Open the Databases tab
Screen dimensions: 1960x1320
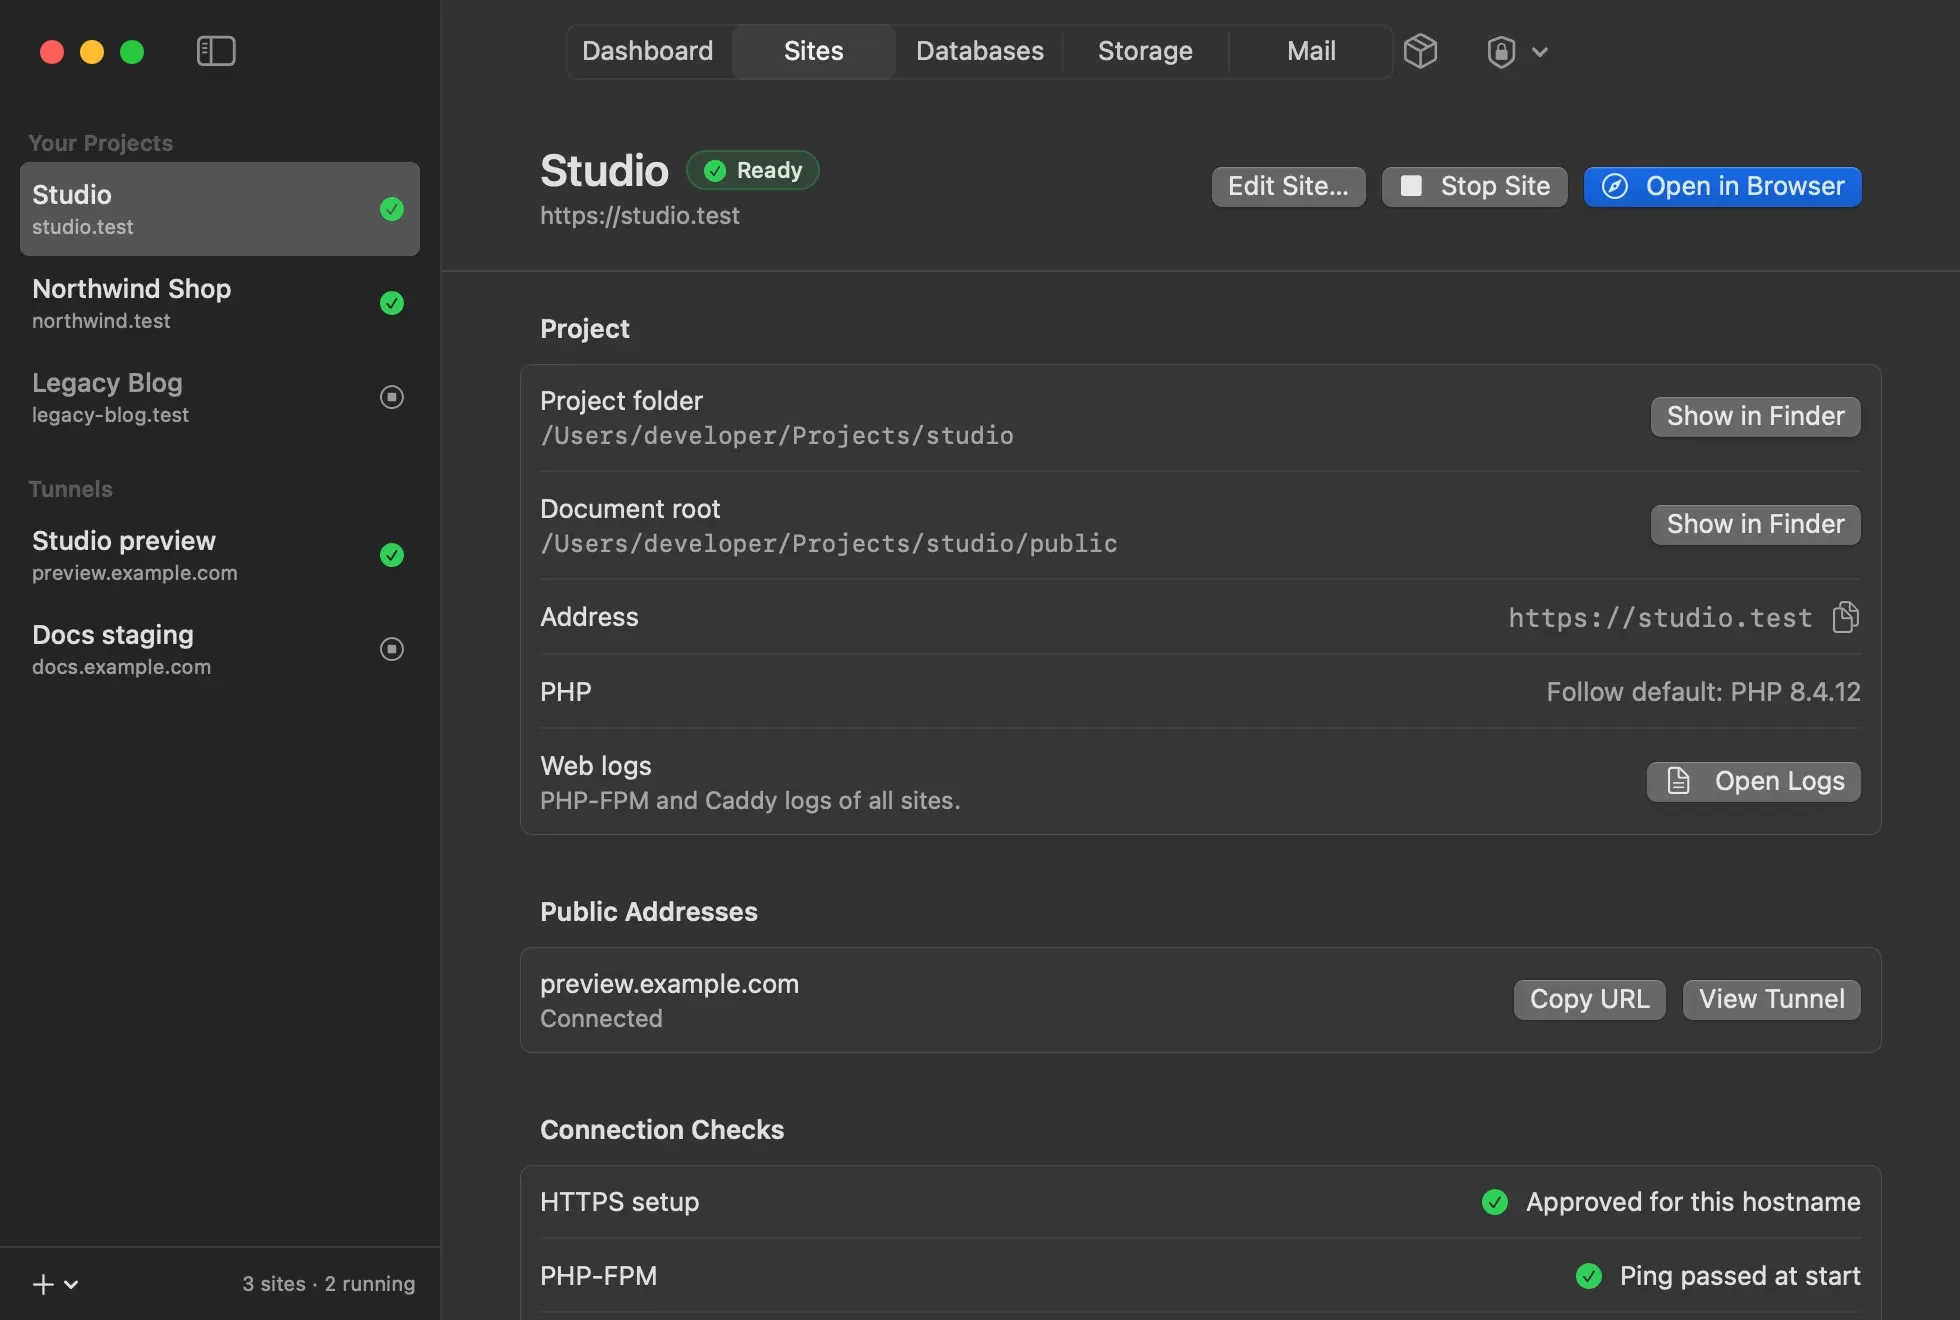[x=980, y=51]
